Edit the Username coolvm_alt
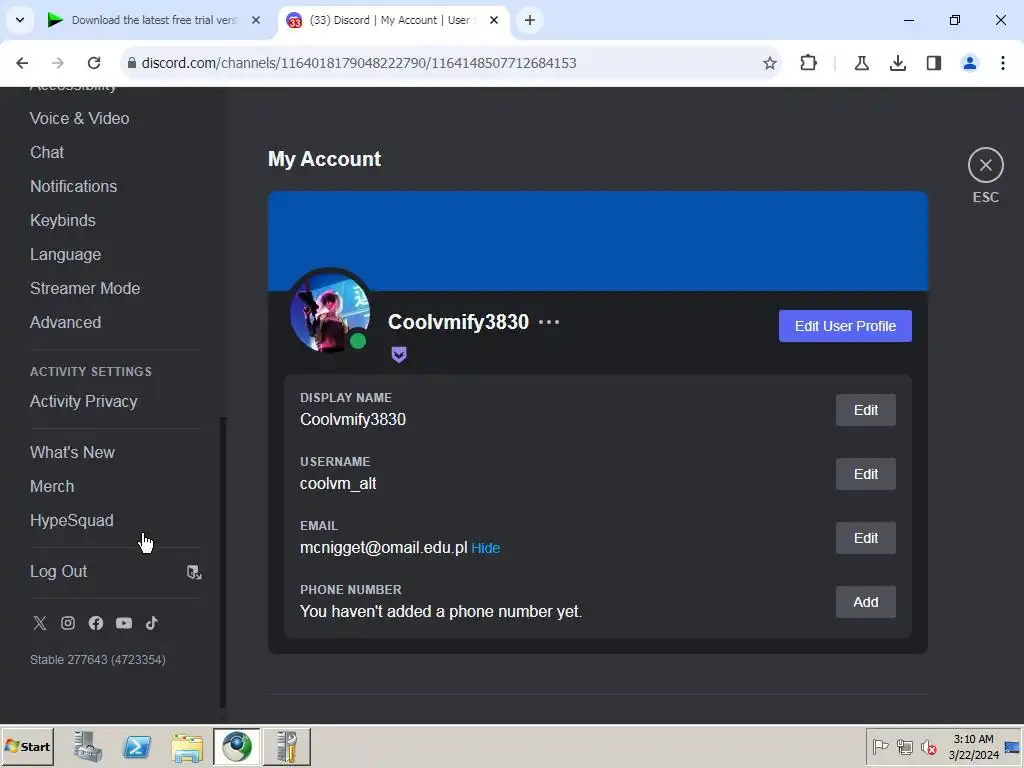The image size is (1024, 768). click(x=866, y=474)
